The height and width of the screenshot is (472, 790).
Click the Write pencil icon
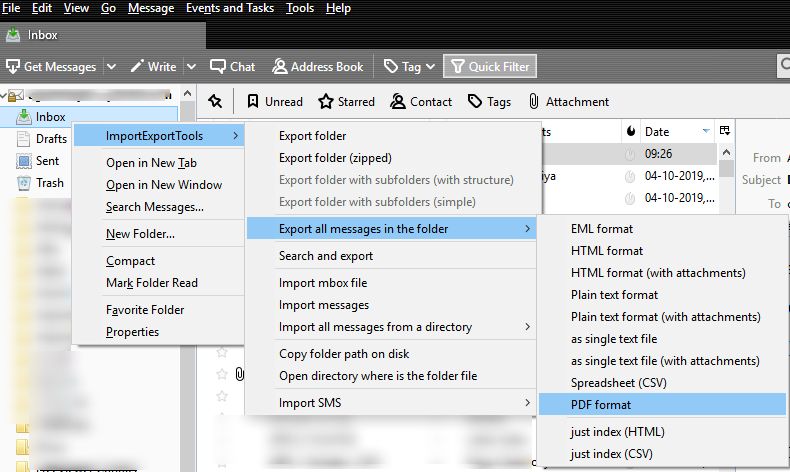pyautogui.click(x=137, y=66)
